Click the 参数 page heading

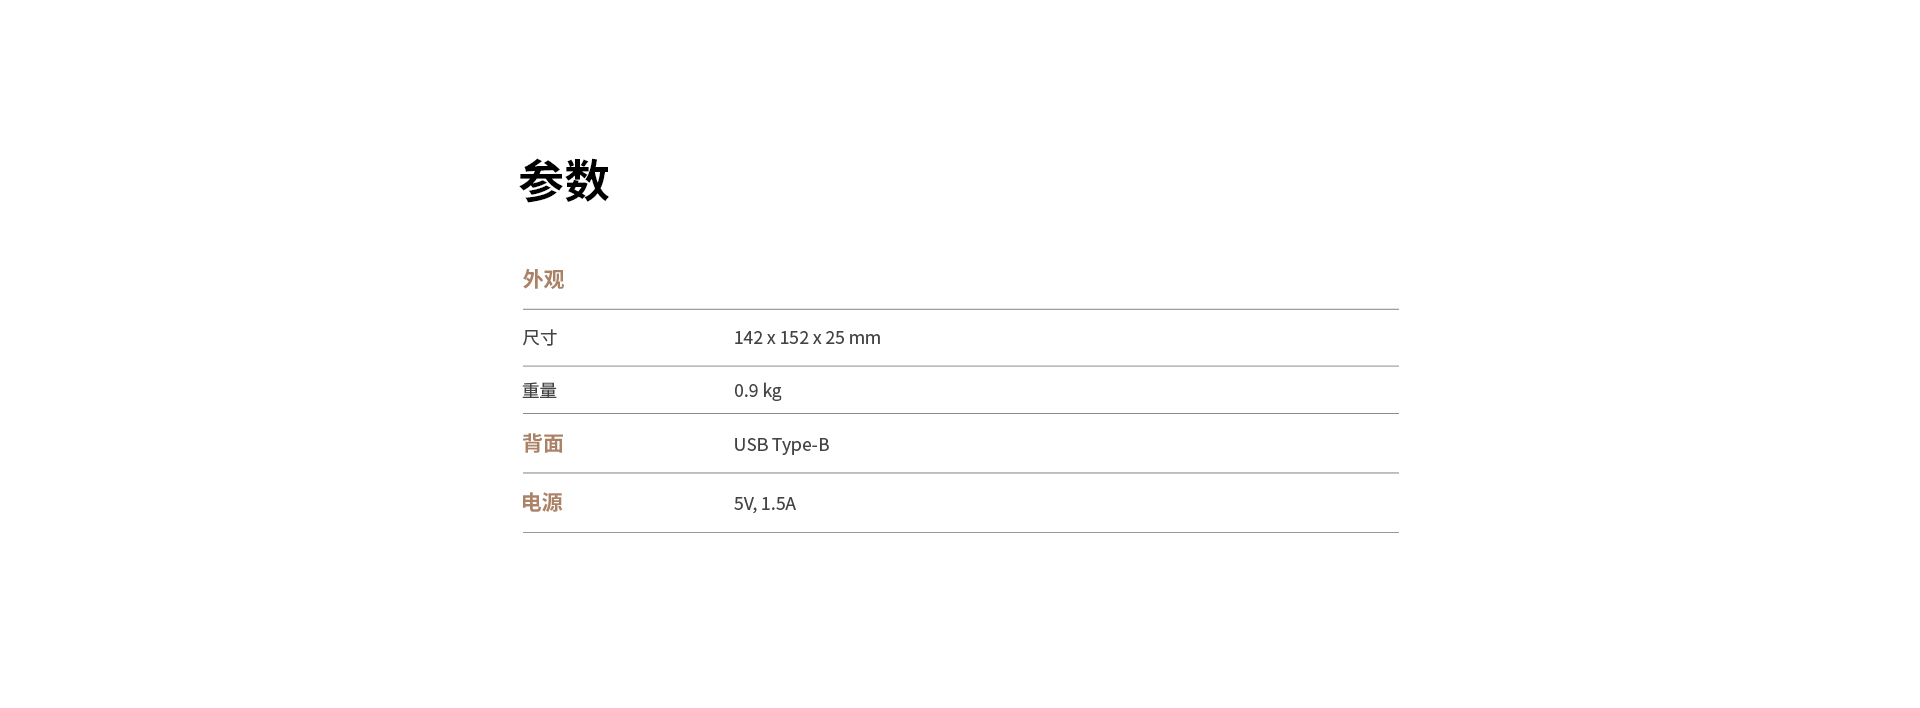pyautogui.click(x=564, y=181)
